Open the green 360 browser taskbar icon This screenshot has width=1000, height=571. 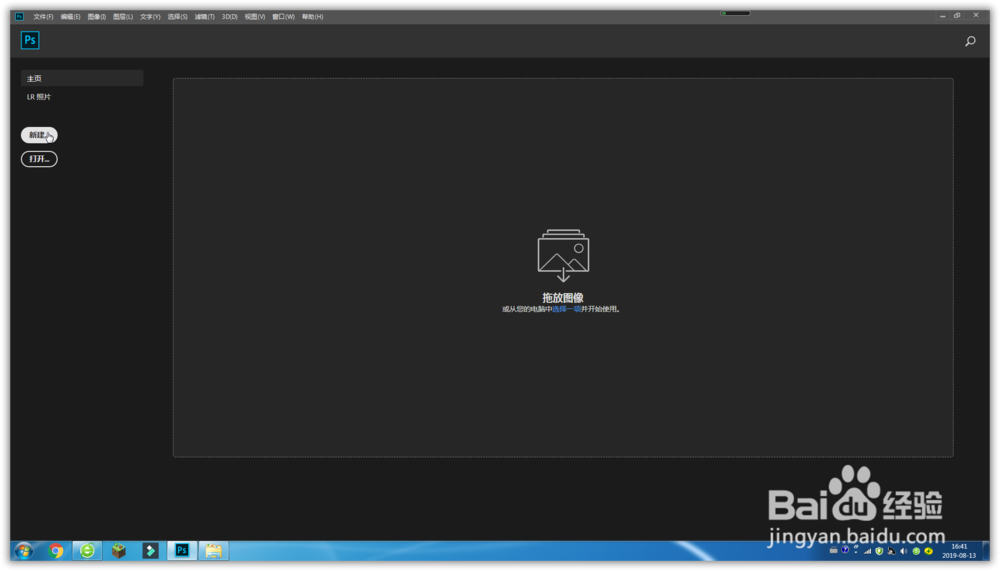click(x=87, y=550)
